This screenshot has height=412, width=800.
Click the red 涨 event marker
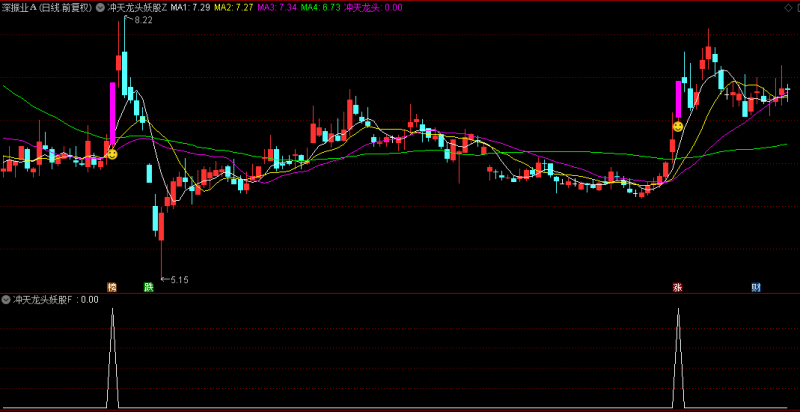point(678,287)
